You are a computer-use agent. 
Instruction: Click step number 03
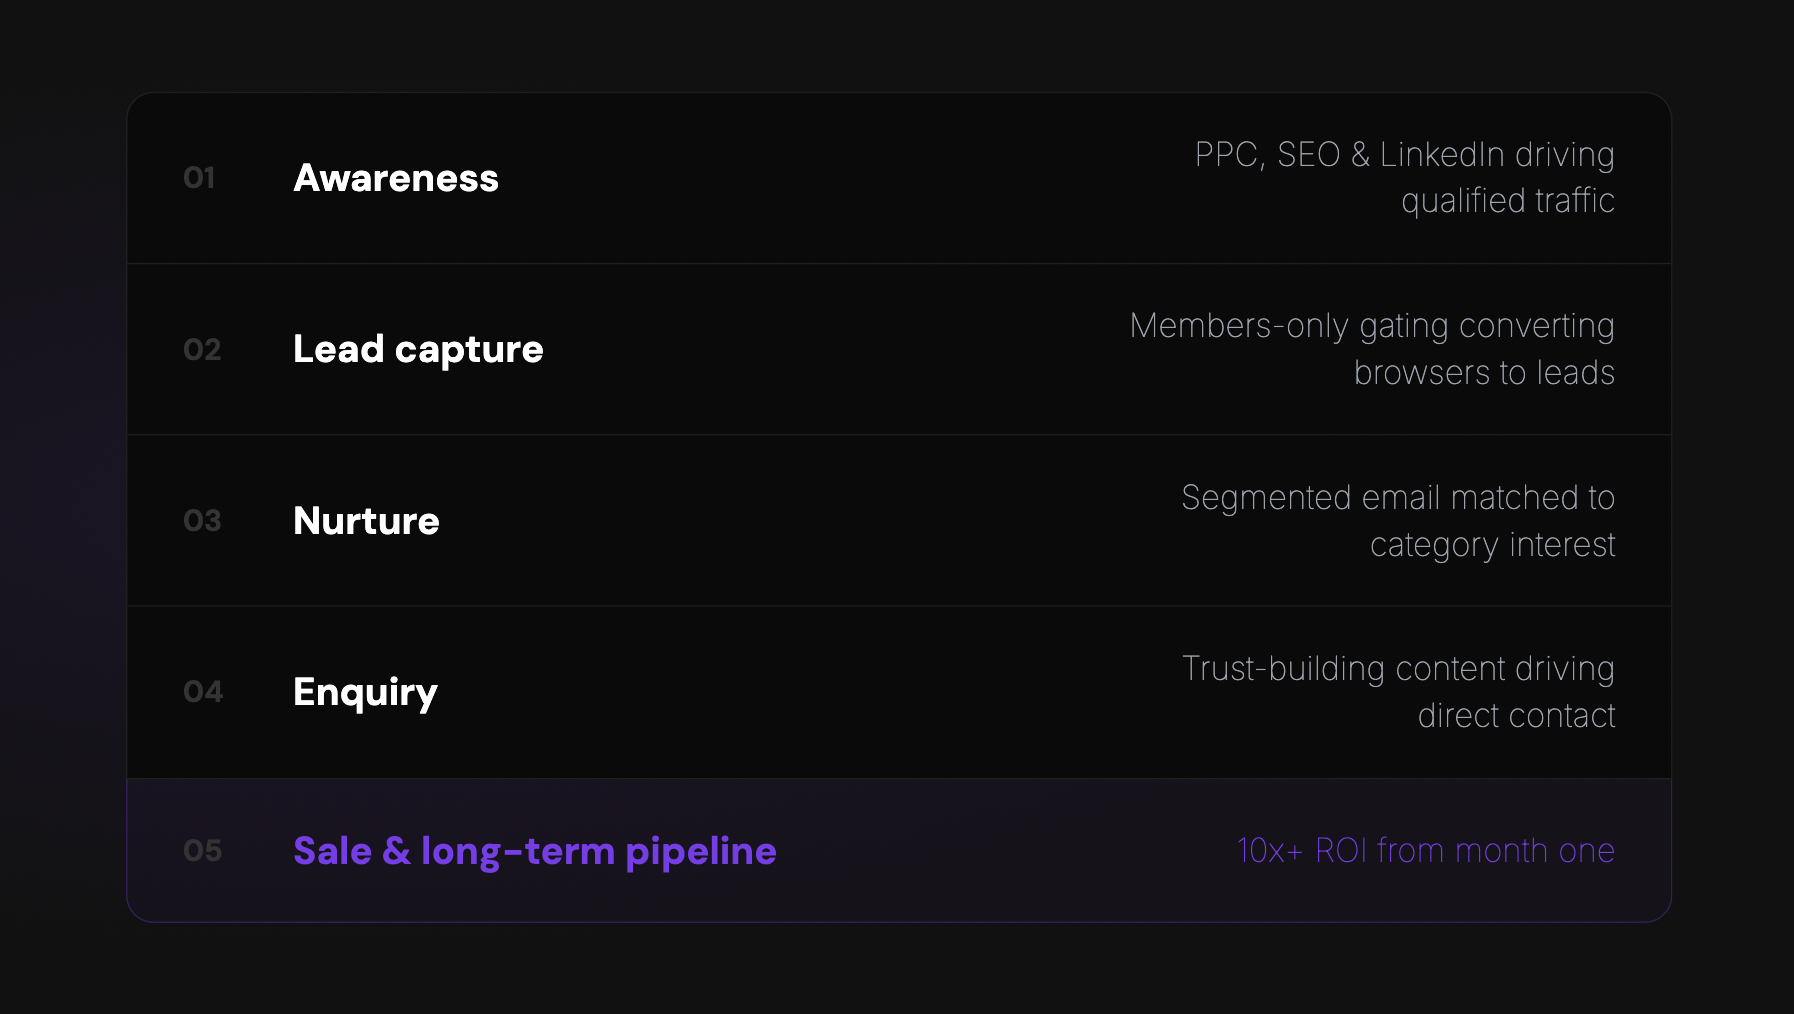tap(202, 521)
